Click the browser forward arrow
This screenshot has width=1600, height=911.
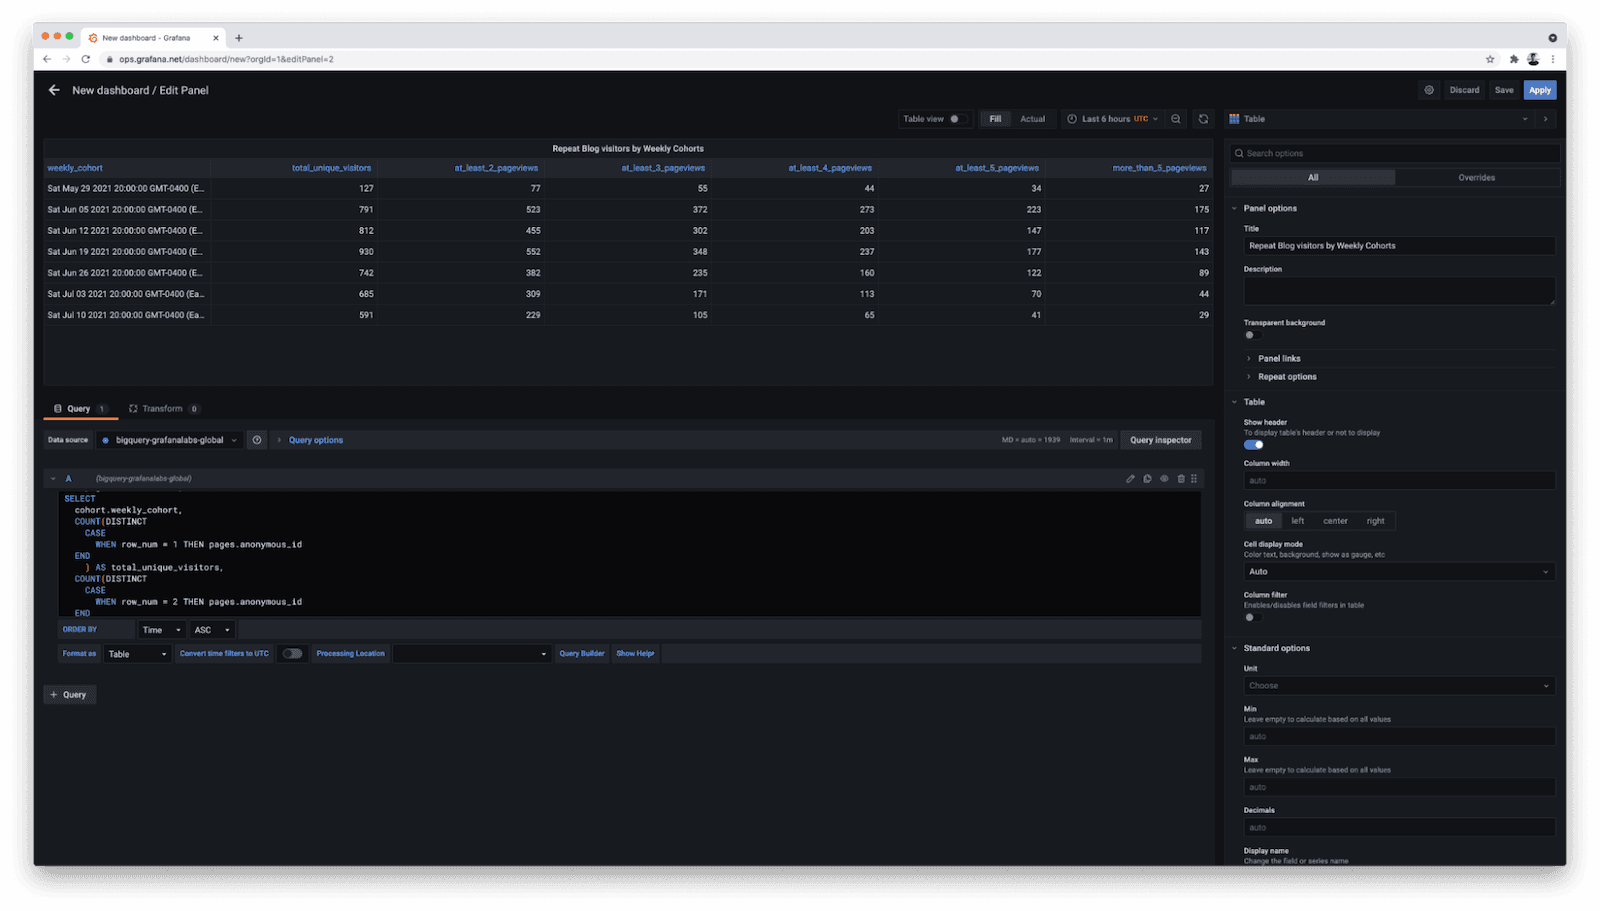(66, 59)
